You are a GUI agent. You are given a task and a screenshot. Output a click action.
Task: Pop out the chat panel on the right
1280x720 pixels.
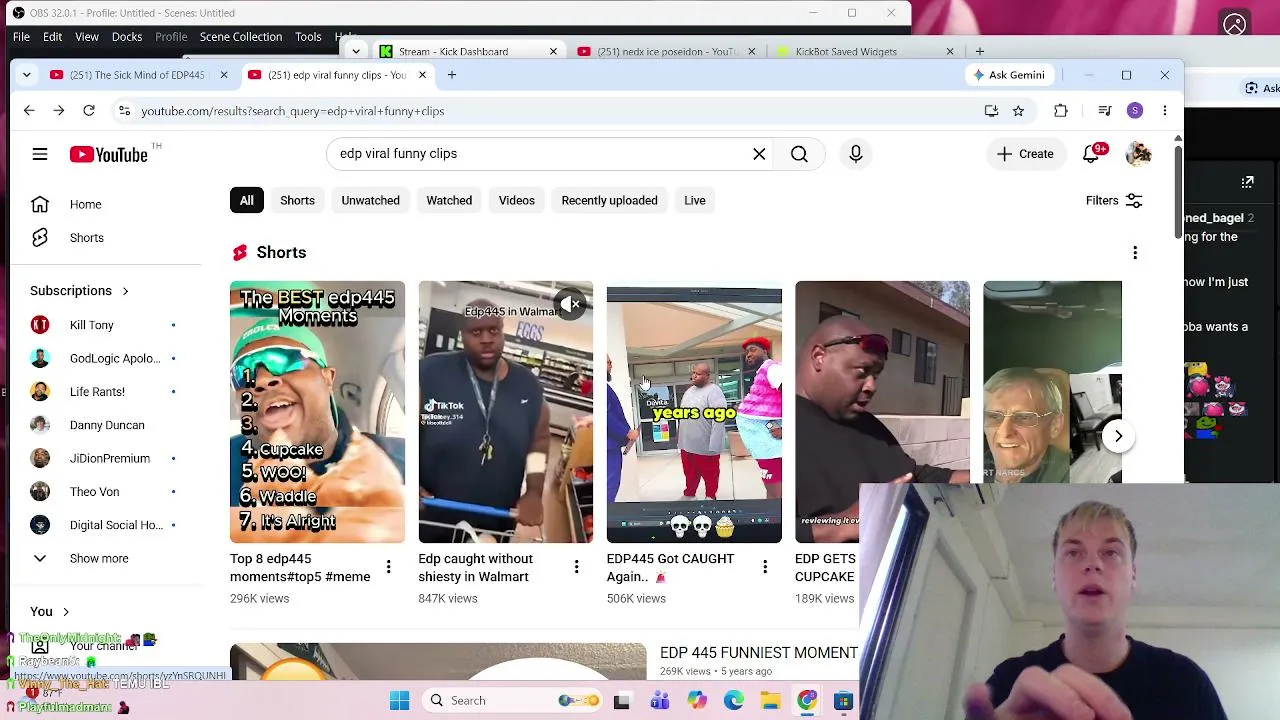point(1248,182)
